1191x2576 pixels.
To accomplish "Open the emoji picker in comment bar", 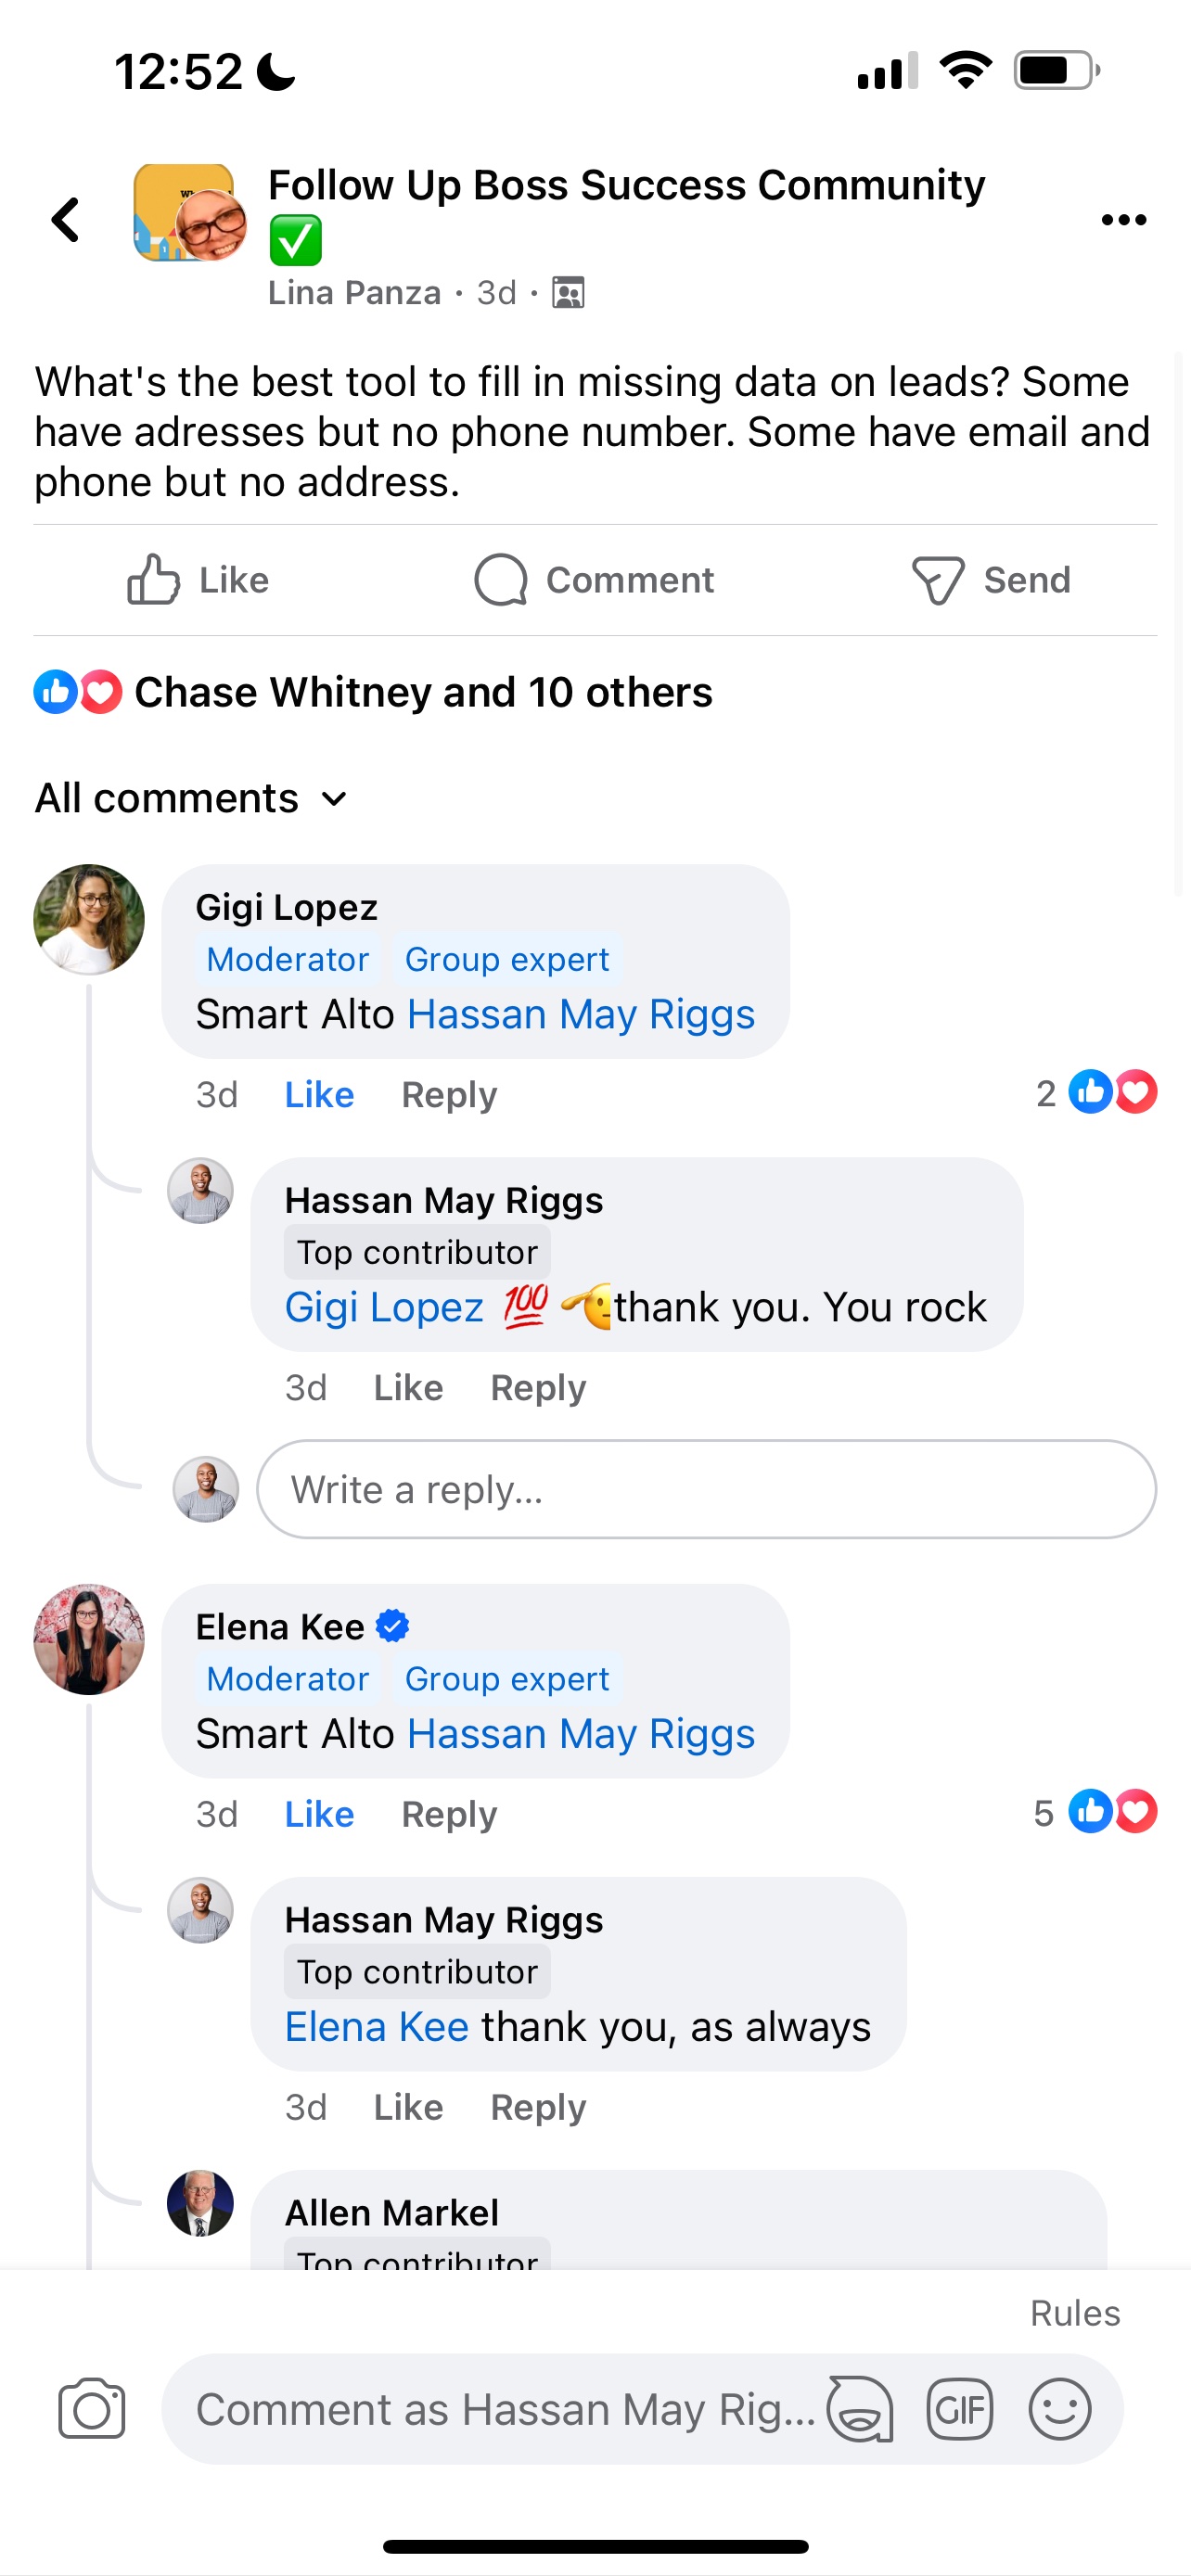I will (1059, 2409).
